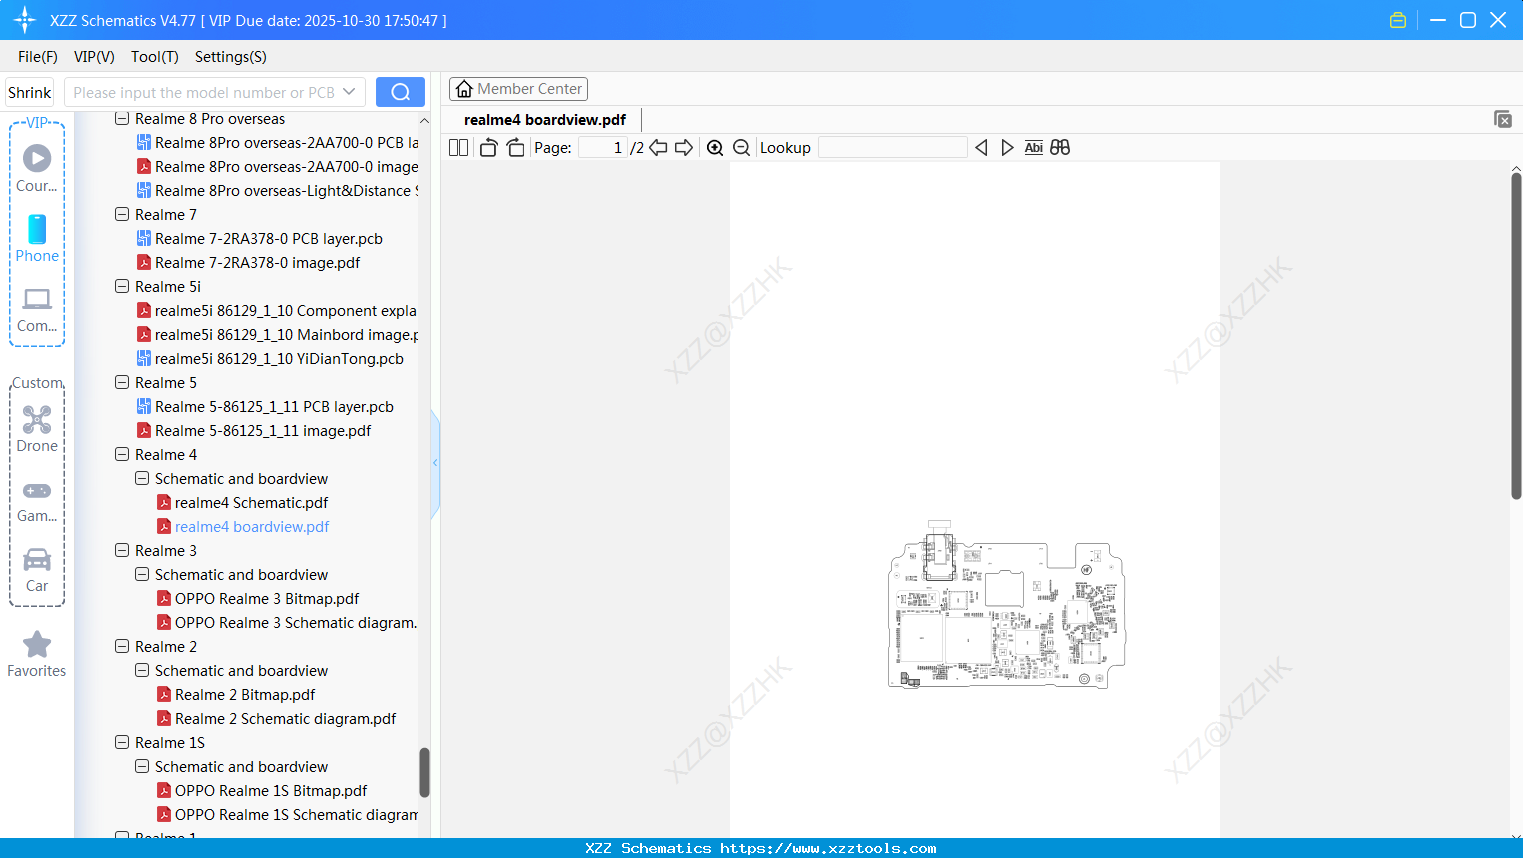Open the Tool menu

[x=154, y=57]
